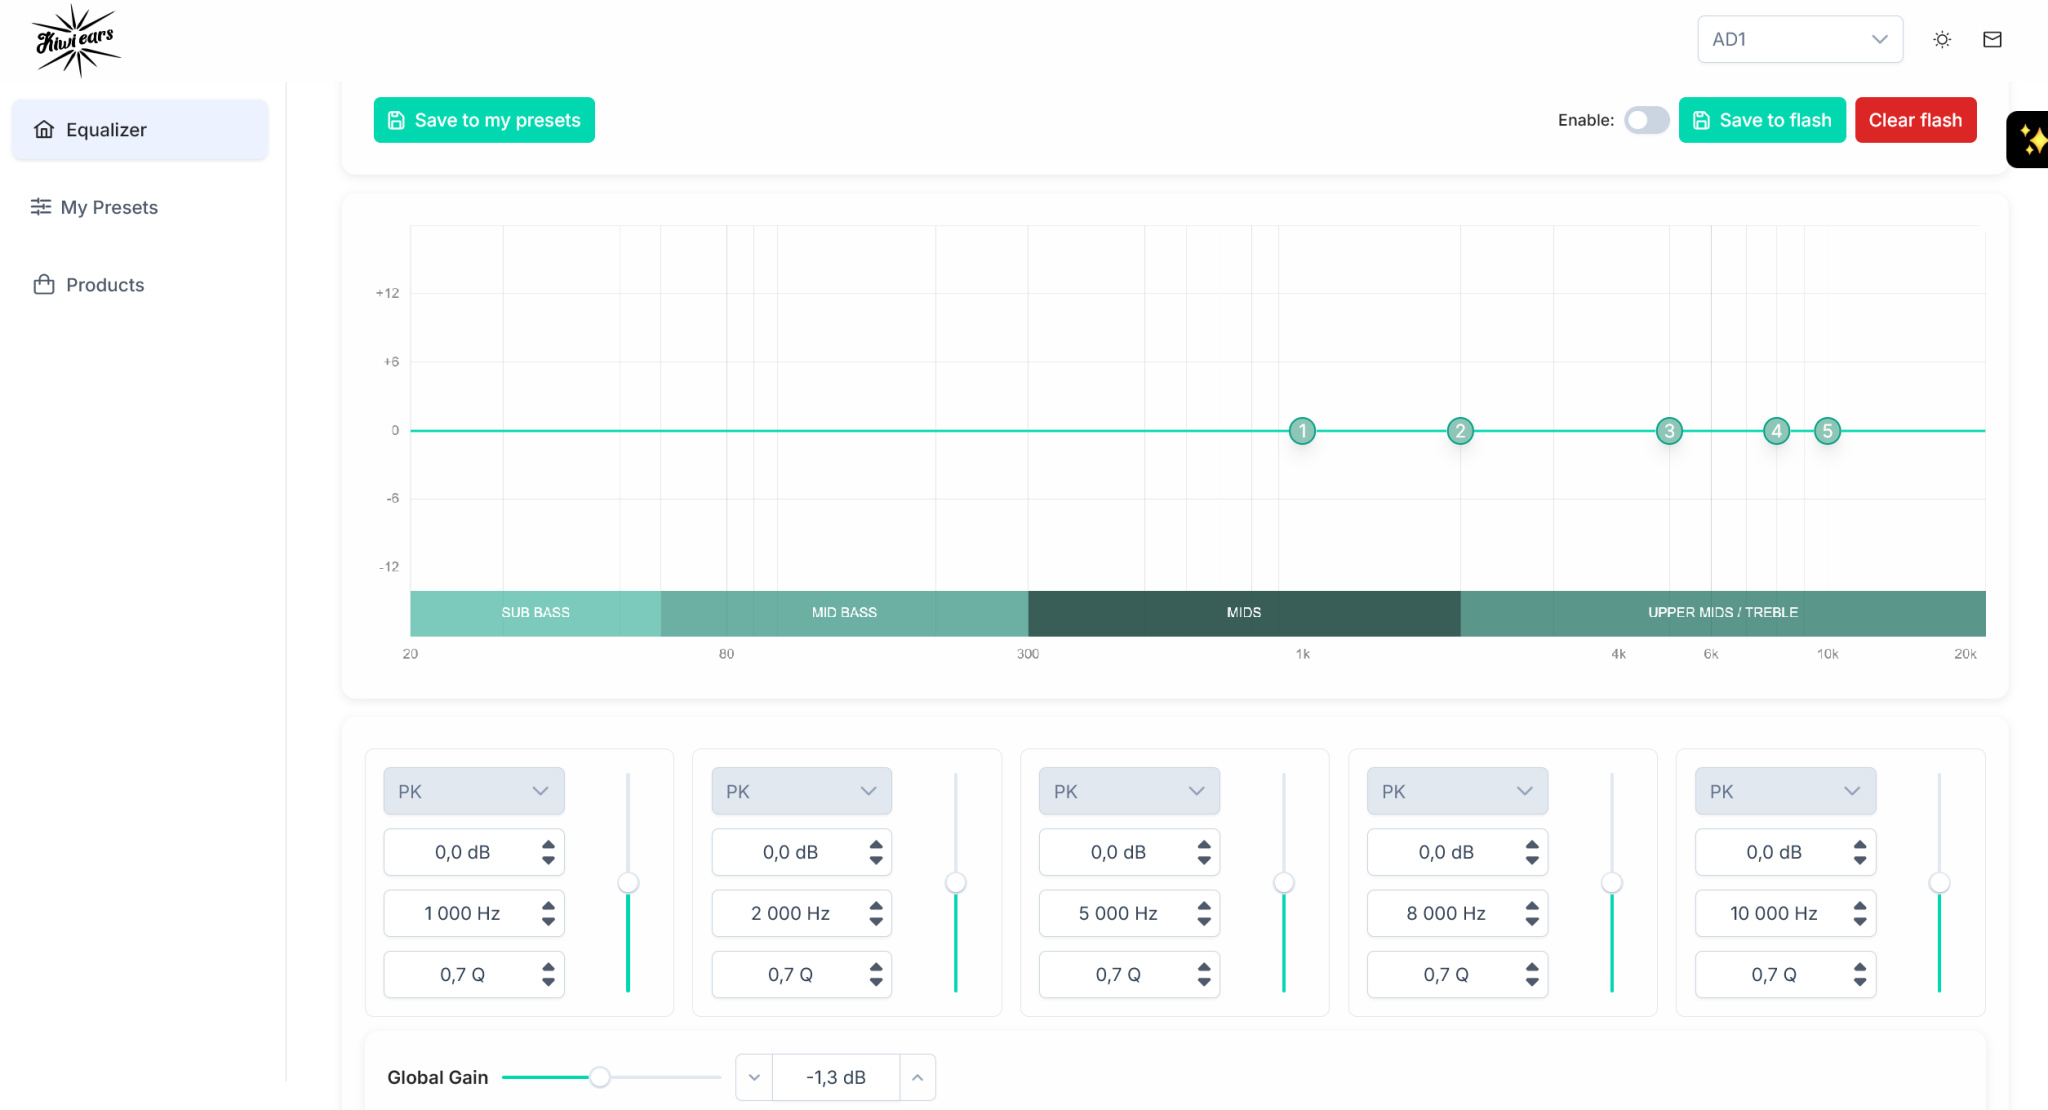Open the mail envelope icon
The height and width of the screenshot is (1110, 2048).
coord(1992,40)
